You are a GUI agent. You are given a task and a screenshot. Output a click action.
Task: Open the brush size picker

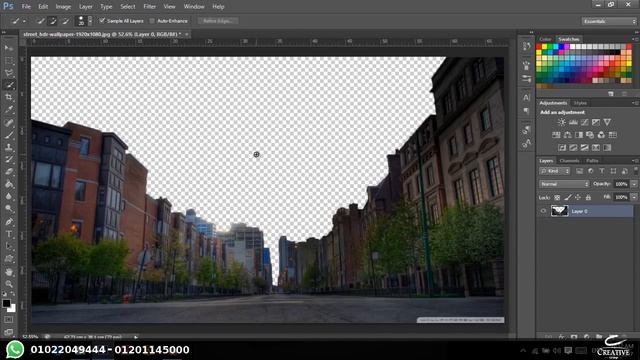tap(90, 21)
